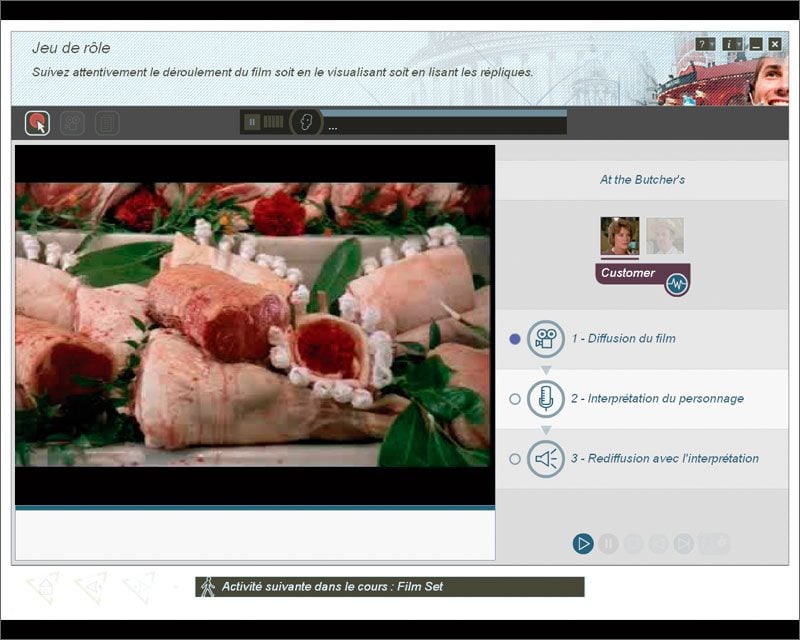Click on the video frame showing meat

[x=254, y=325]
